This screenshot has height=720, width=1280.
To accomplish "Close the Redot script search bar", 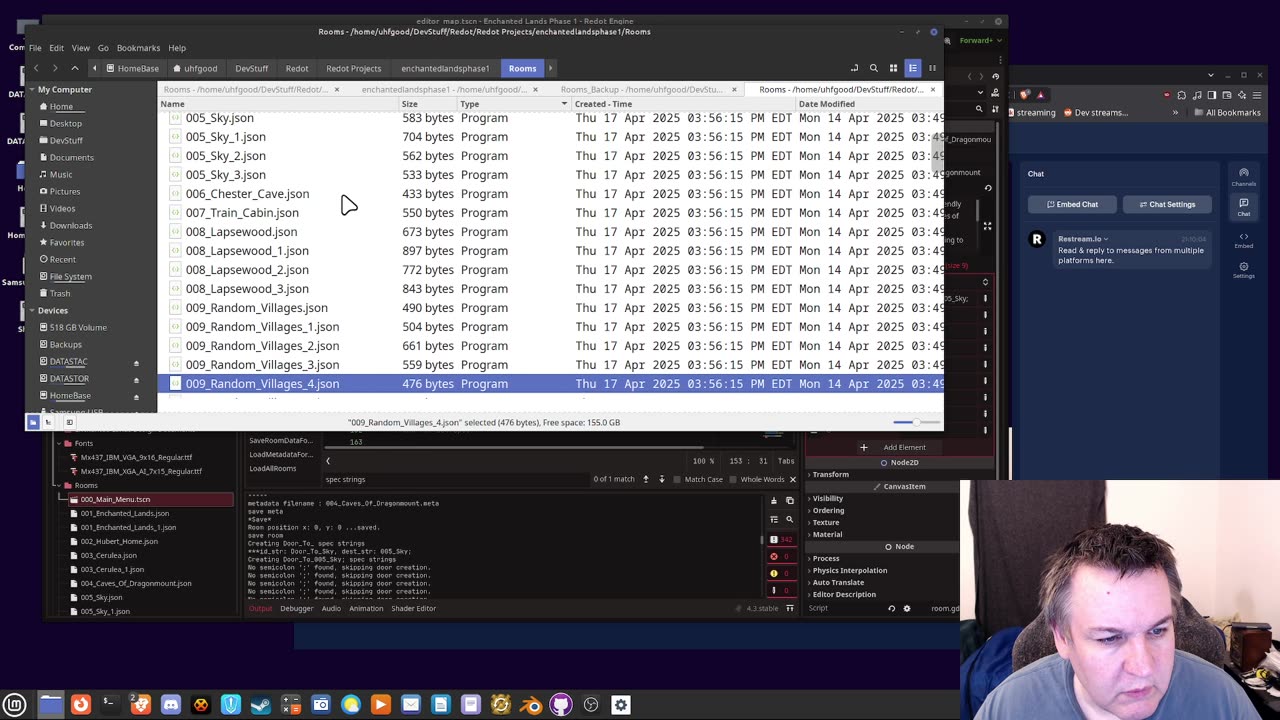I will 793,479.
